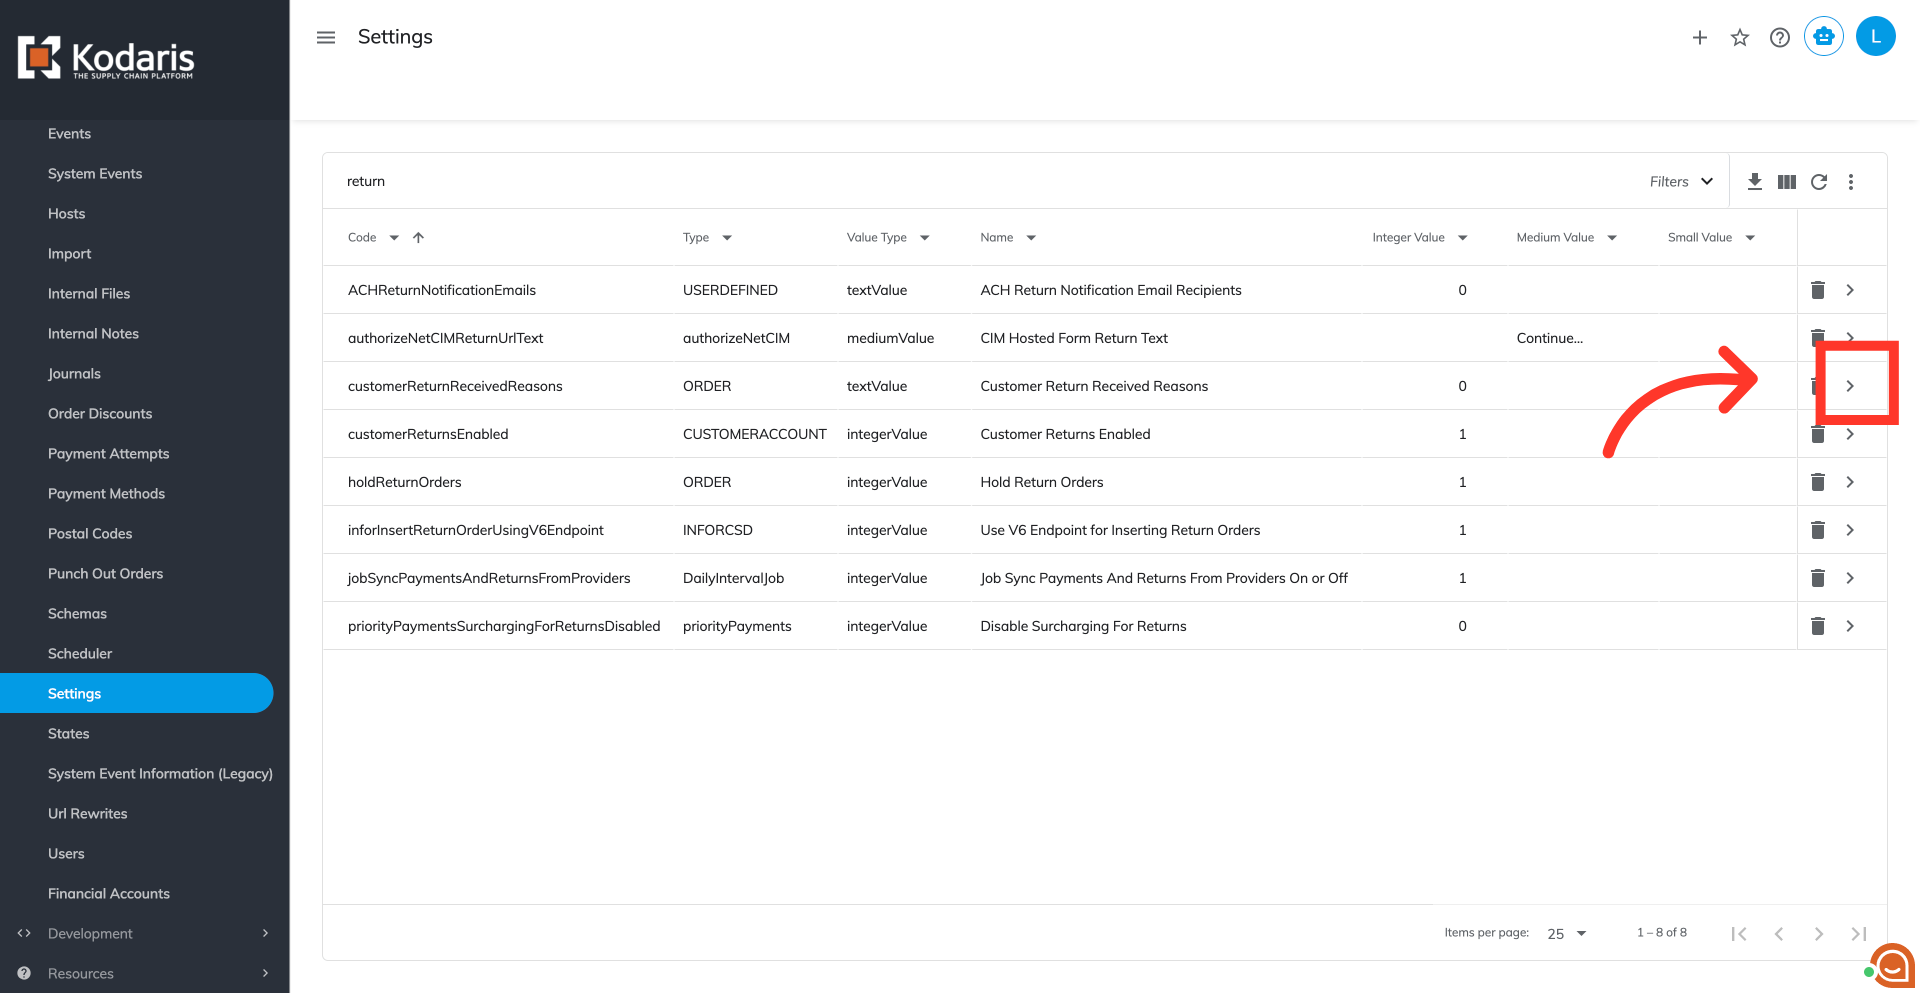This screenshot has height=993, width=1920.
Task: Open System Events in the sidebar
Action: pyautogui.click(x=95, y=173)
